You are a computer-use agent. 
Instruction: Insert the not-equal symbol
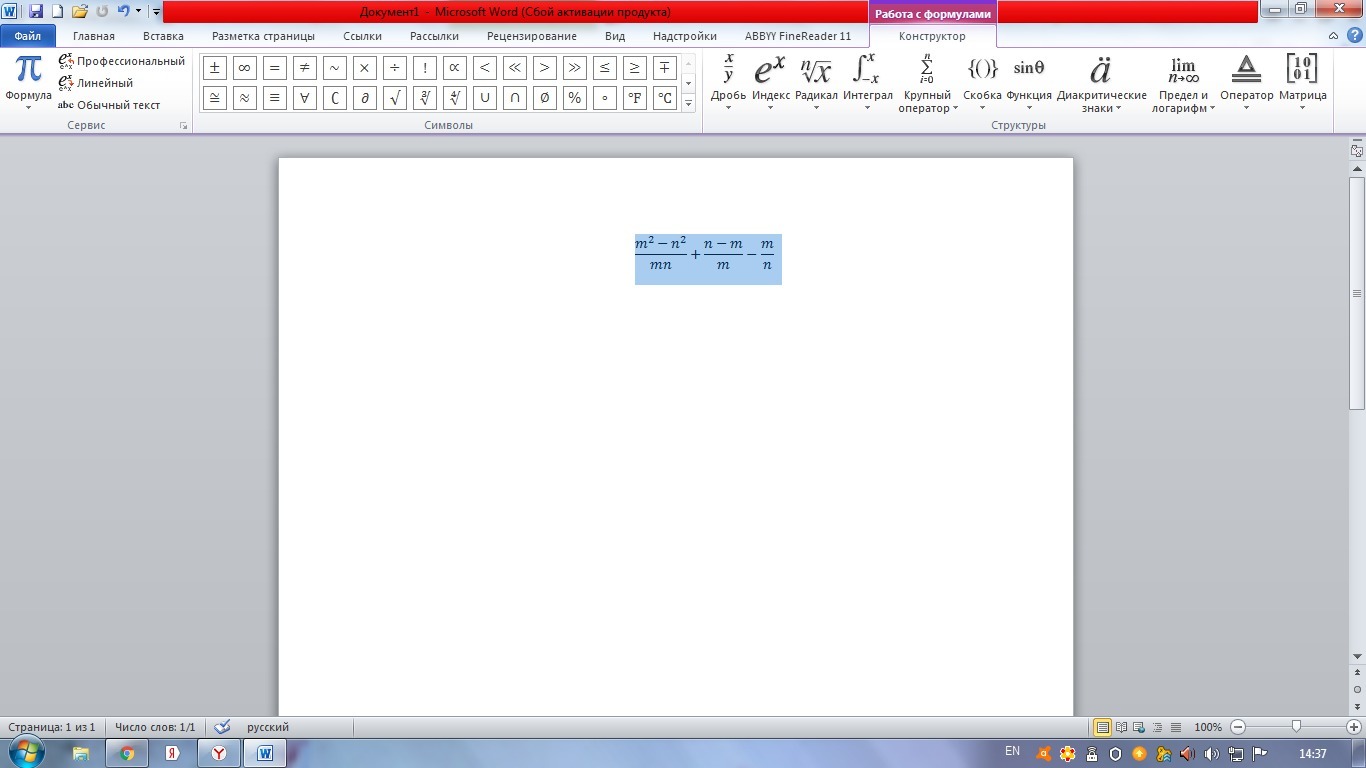click(304, 68)
